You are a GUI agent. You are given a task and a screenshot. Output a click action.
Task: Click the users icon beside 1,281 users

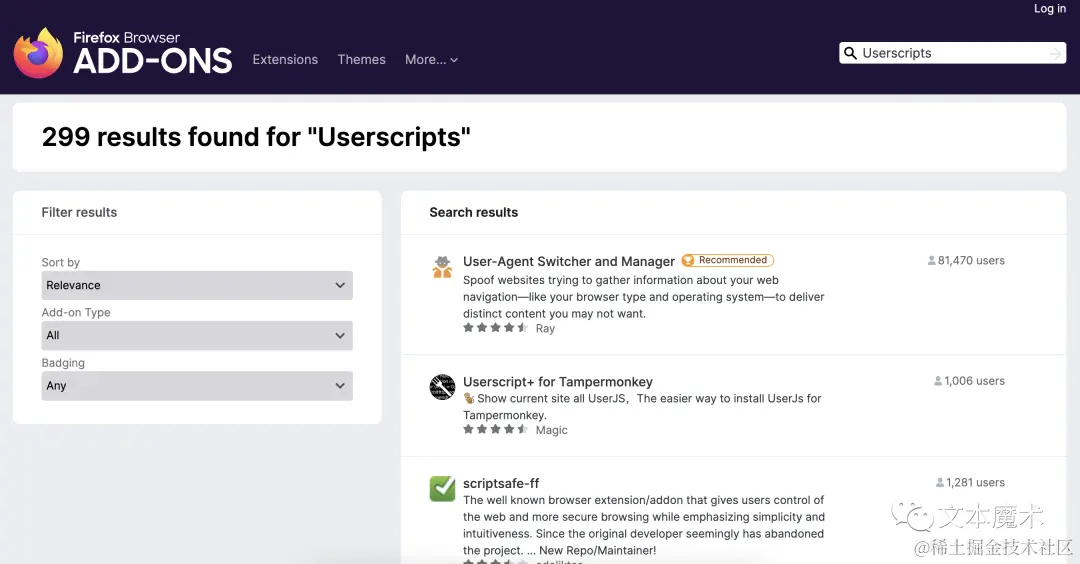tap(939, 483)
